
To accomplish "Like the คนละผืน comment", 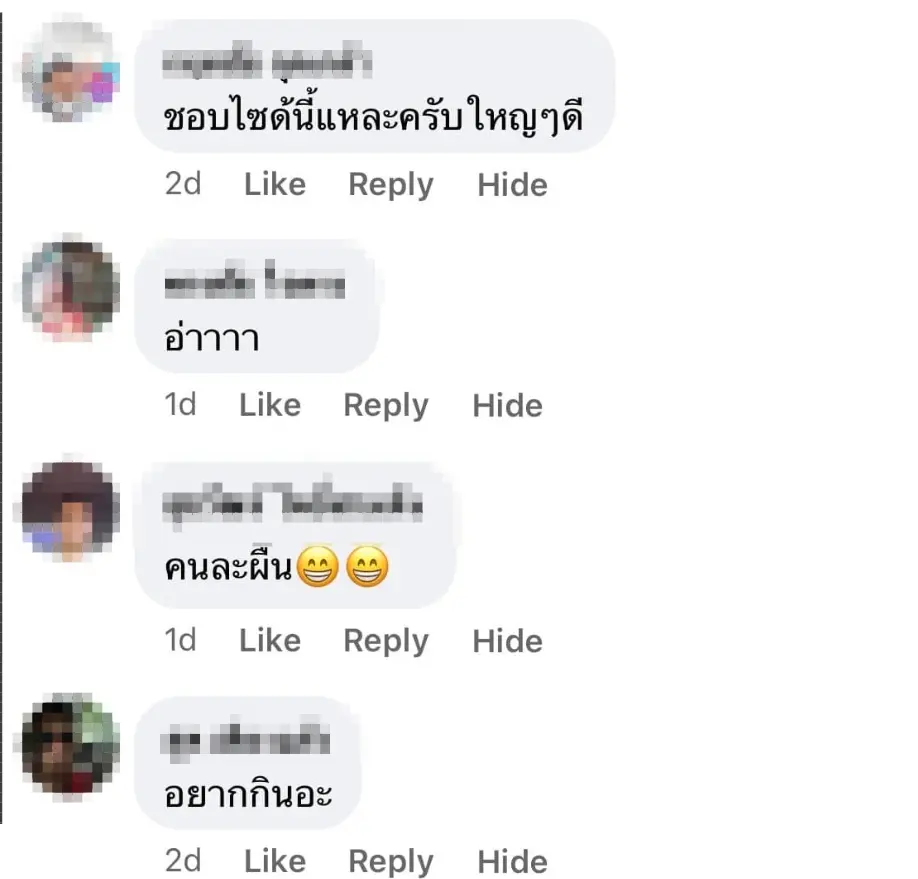I will click(x=270, y=641).
